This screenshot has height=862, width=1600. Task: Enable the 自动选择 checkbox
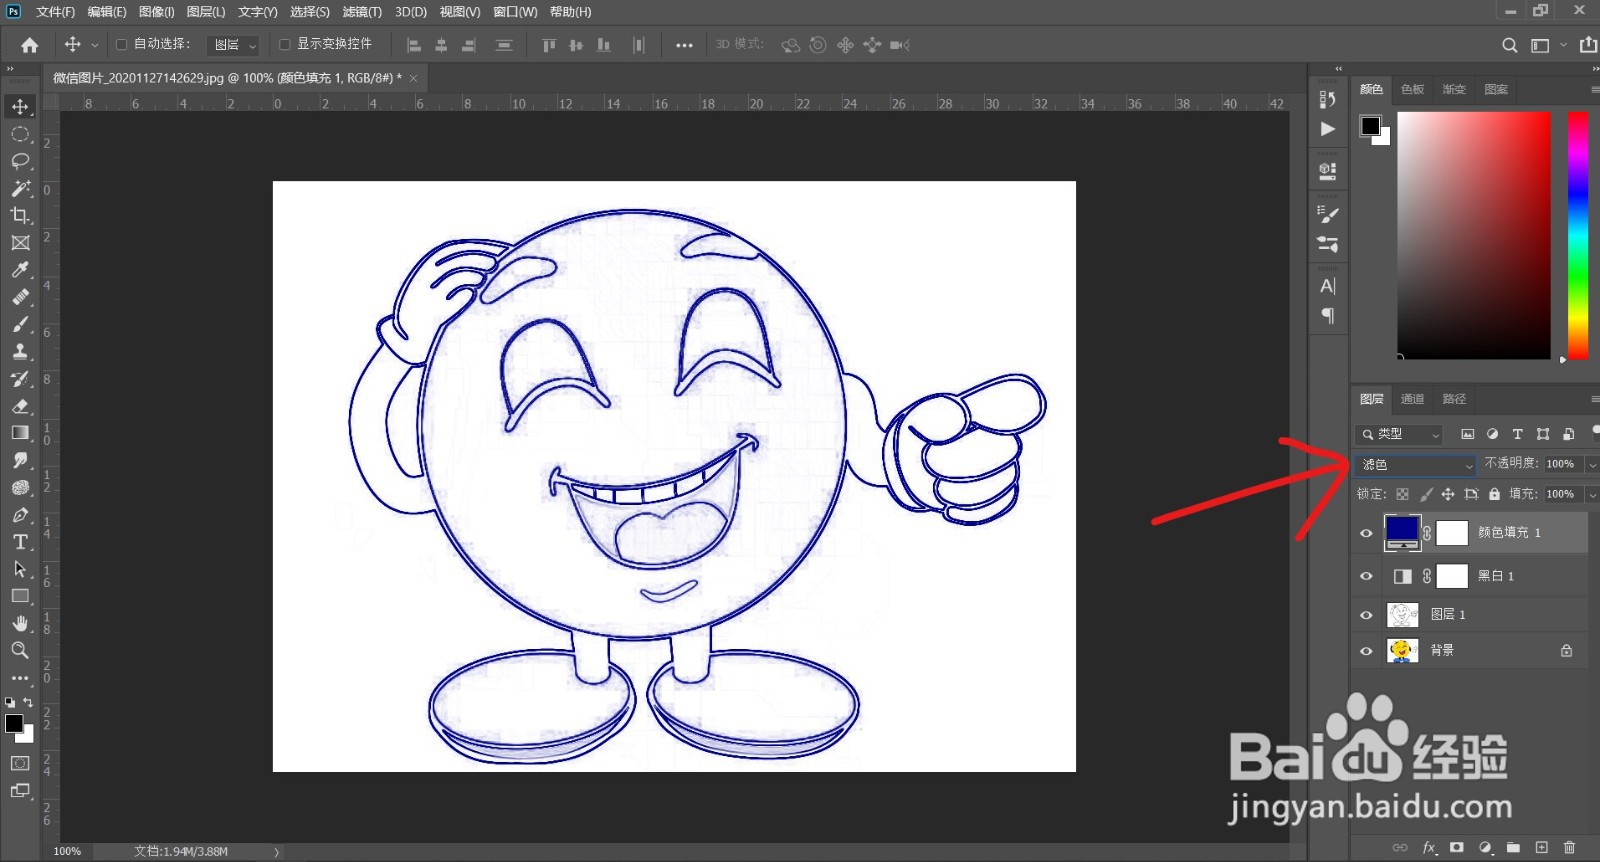tap(122, 45)
